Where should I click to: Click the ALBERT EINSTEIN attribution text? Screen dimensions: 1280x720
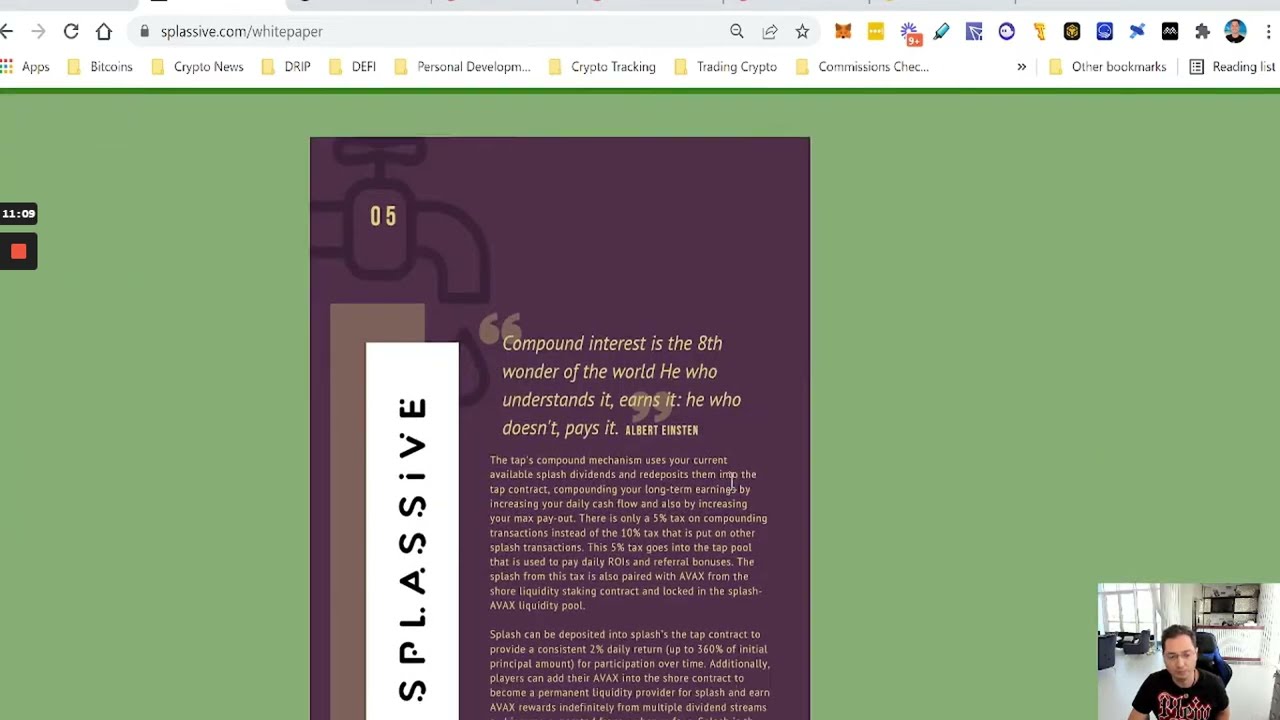[x=661, y=430]
